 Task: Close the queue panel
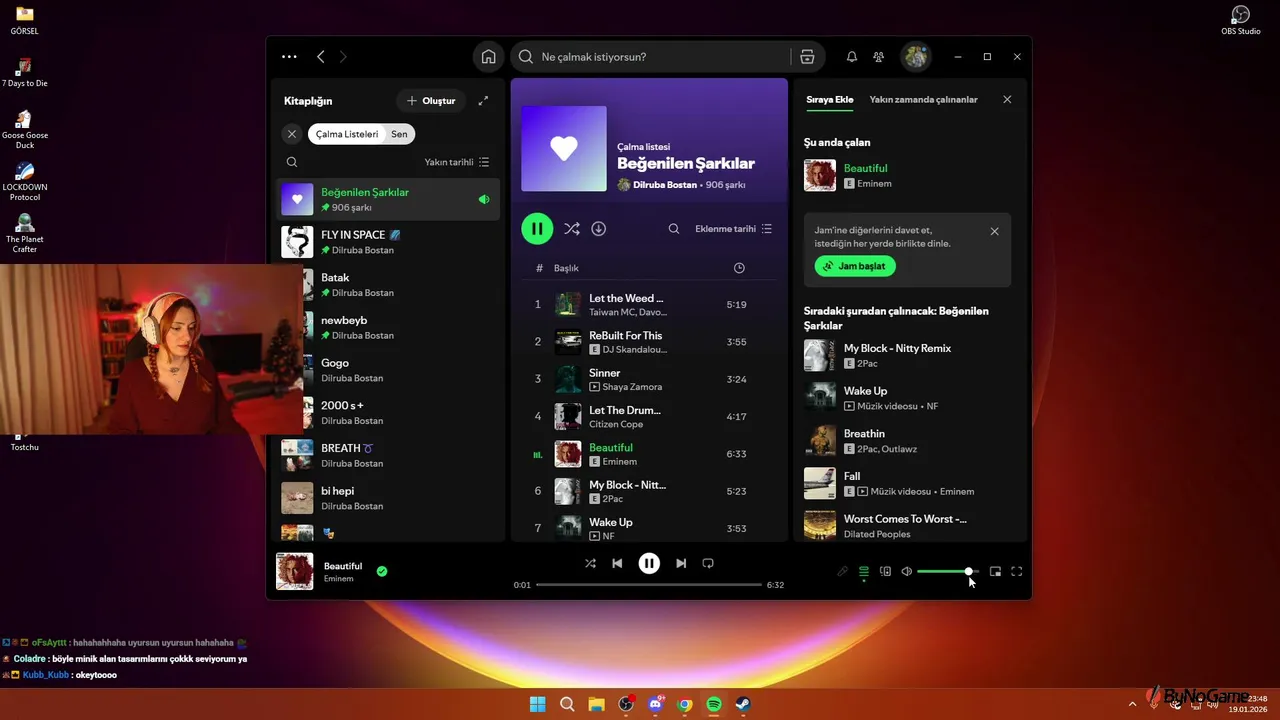(1007, 100)
